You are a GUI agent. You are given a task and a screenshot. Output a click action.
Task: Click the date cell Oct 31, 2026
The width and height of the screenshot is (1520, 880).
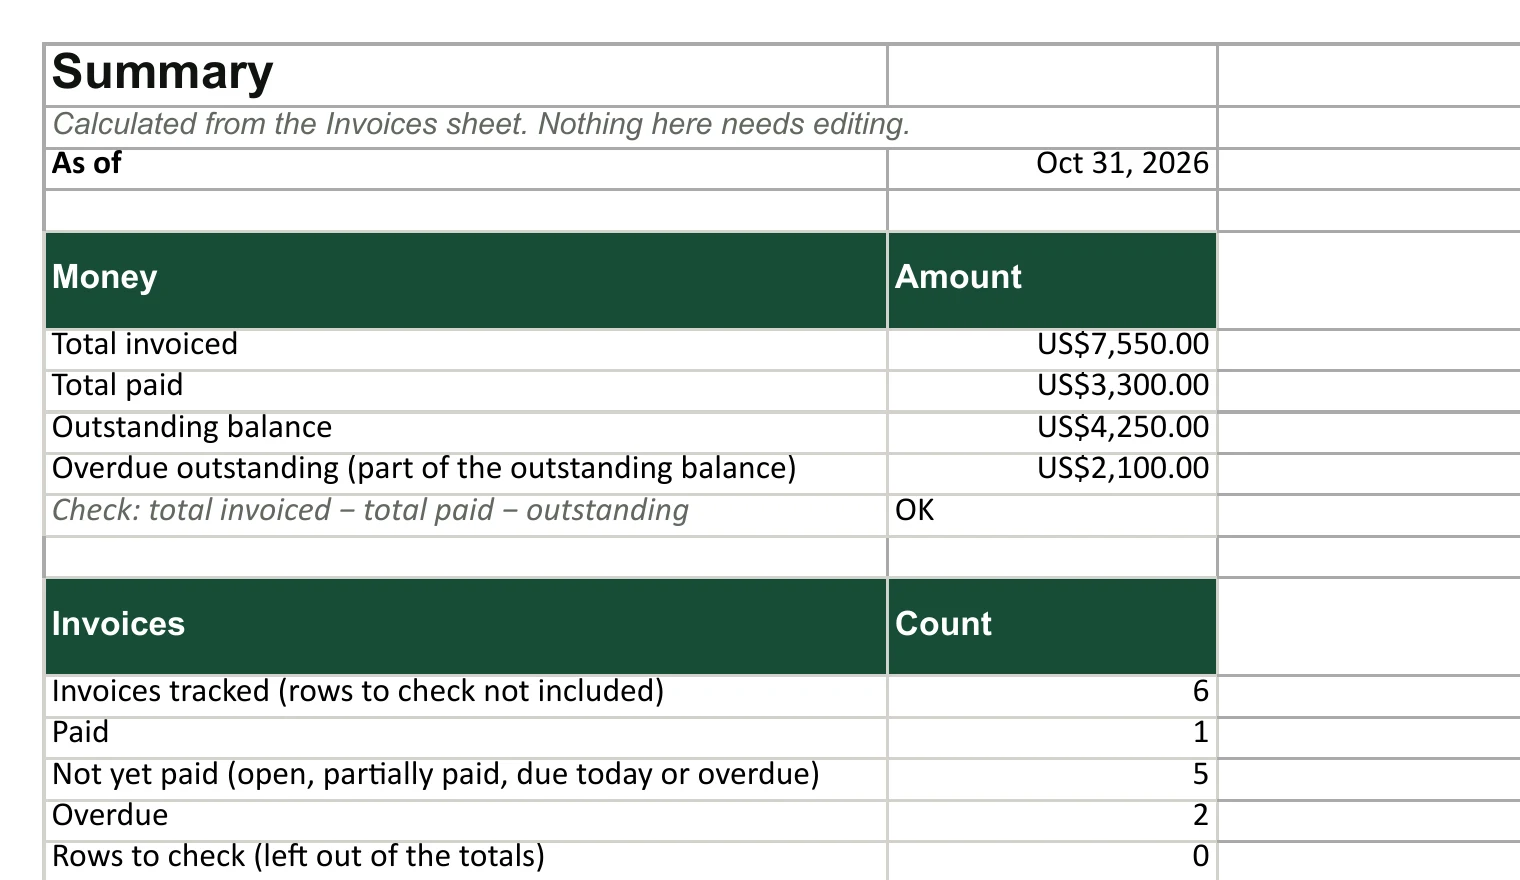pyautogui.click(x=1052, y=168)
